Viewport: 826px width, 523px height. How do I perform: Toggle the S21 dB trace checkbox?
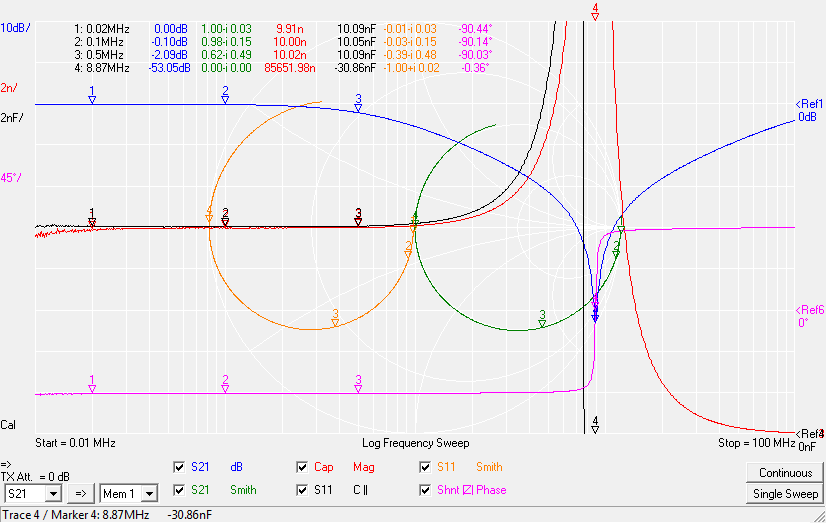(x=179, y=467)
